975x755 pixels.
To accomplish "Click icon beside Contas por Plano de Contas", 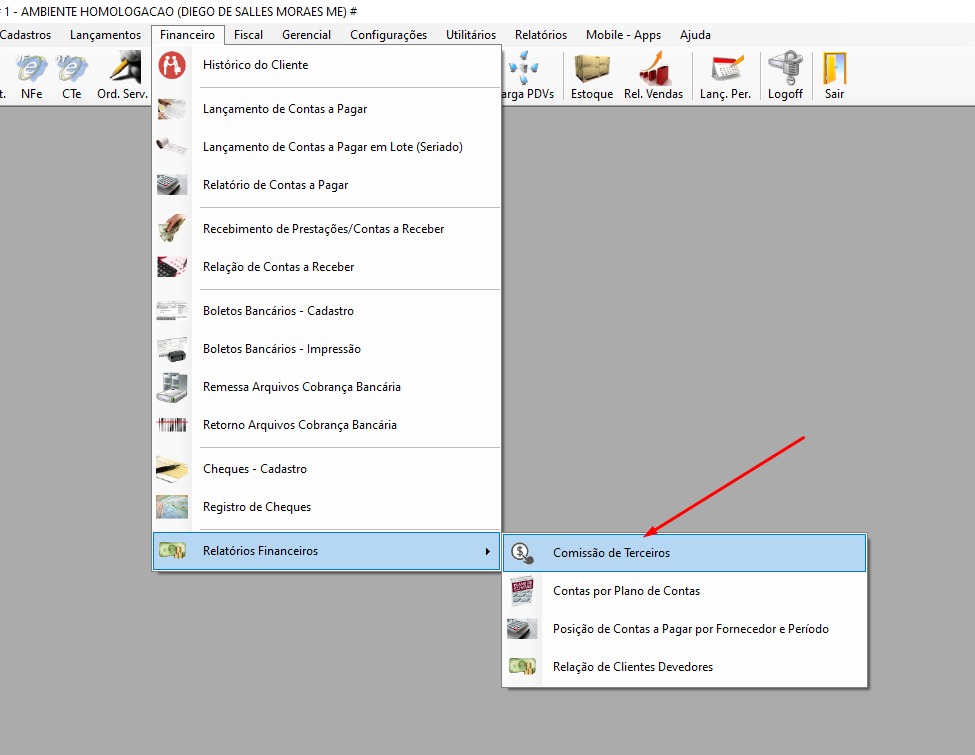I will [x=522, y=591].
